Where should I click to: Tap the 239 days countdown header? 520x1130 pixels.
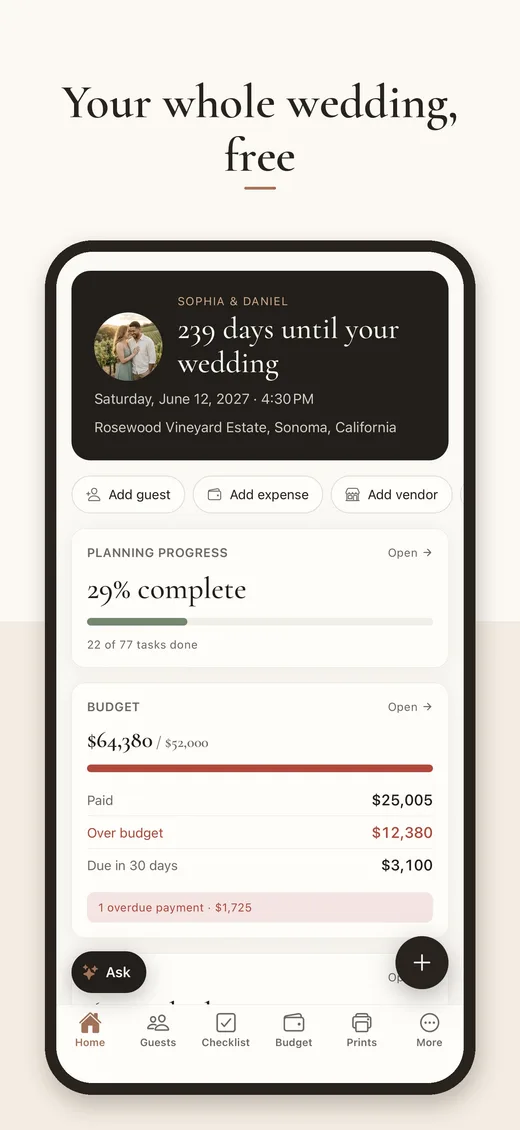(288, 347)
